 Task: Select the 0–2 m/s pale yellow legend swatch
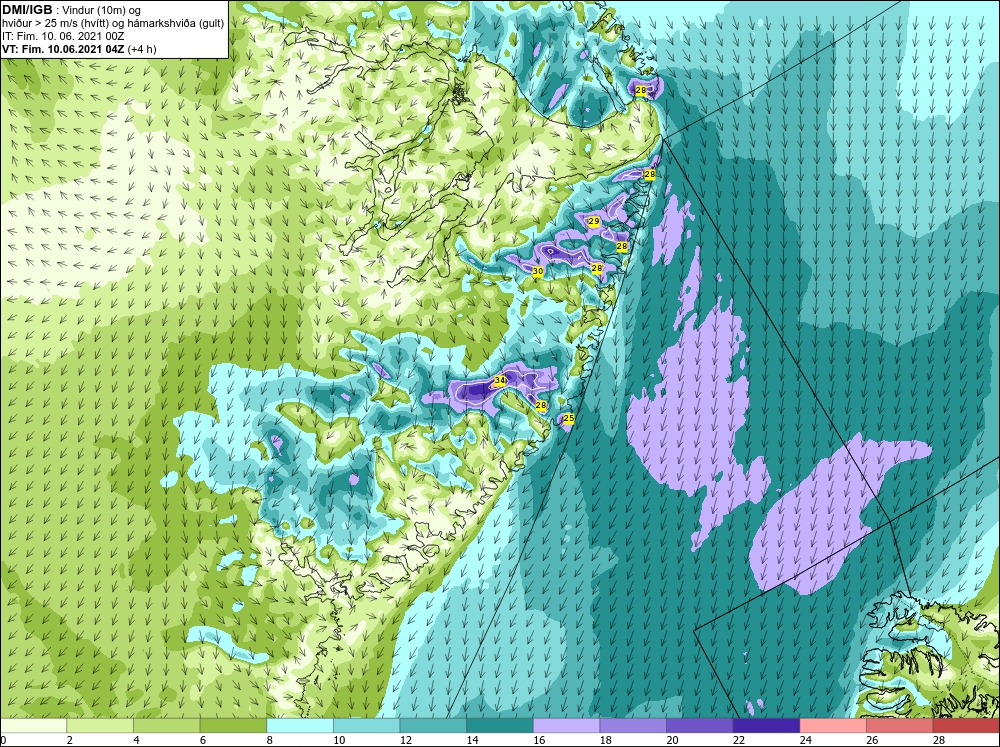coord(33,726)
